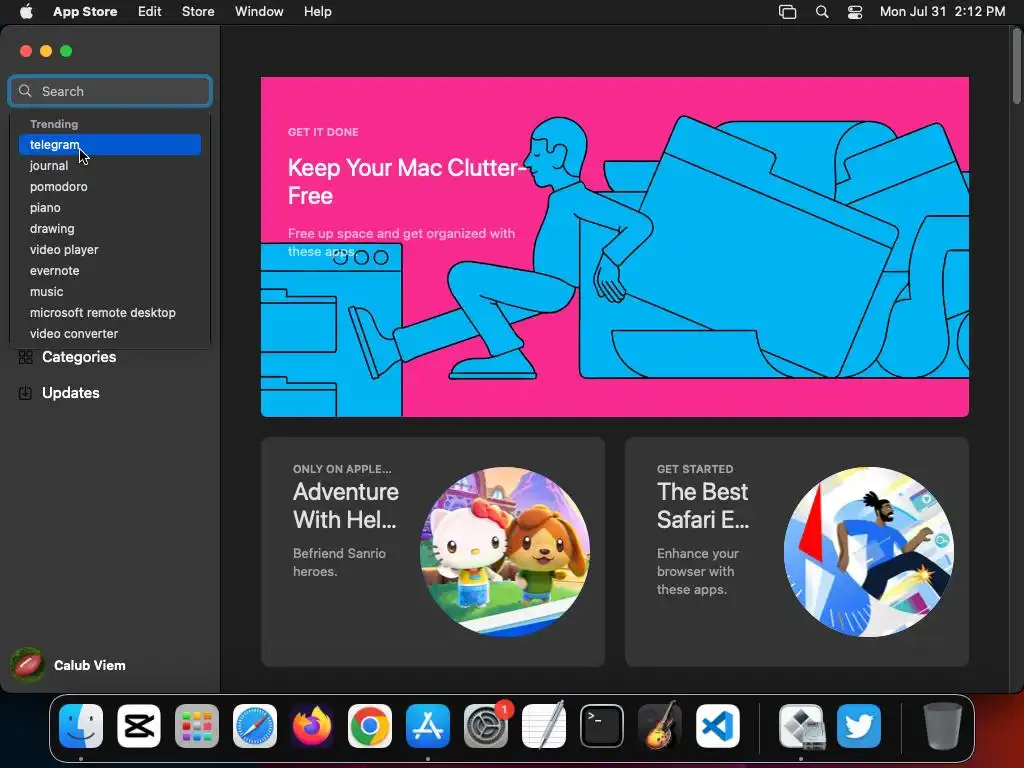Select video player trending search
This screenshot has height=768, width=1024.
[110, 249]
